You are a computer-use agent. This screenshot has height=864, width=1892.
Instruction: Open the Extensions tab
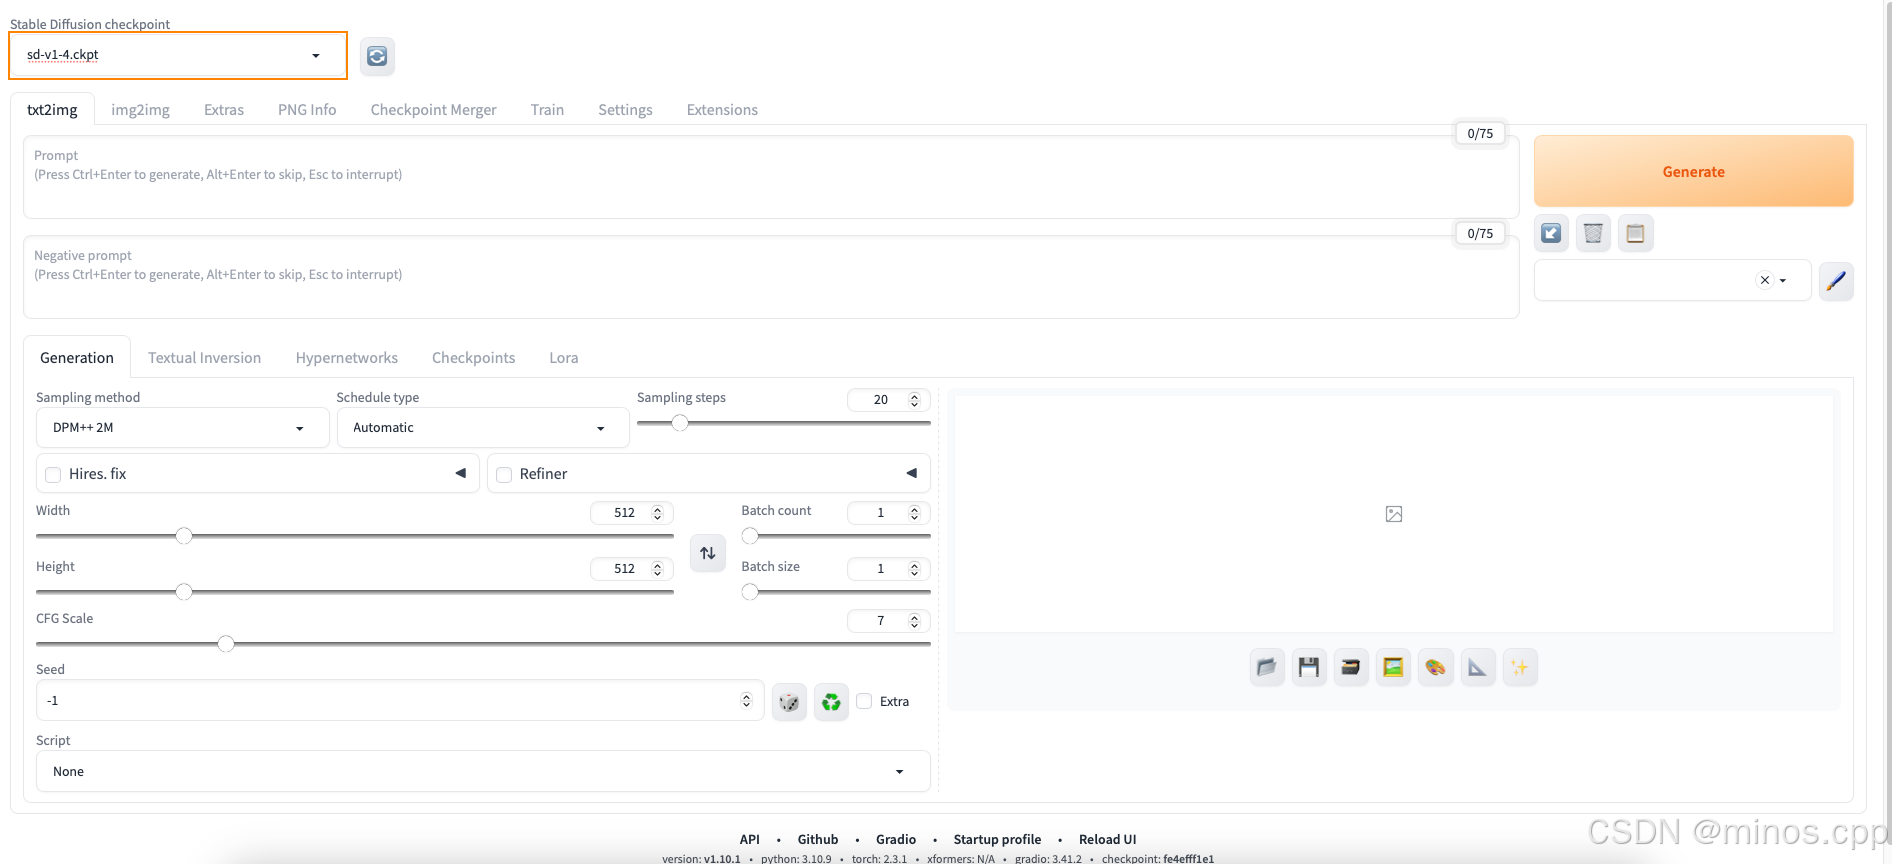[x=722, y=110]
